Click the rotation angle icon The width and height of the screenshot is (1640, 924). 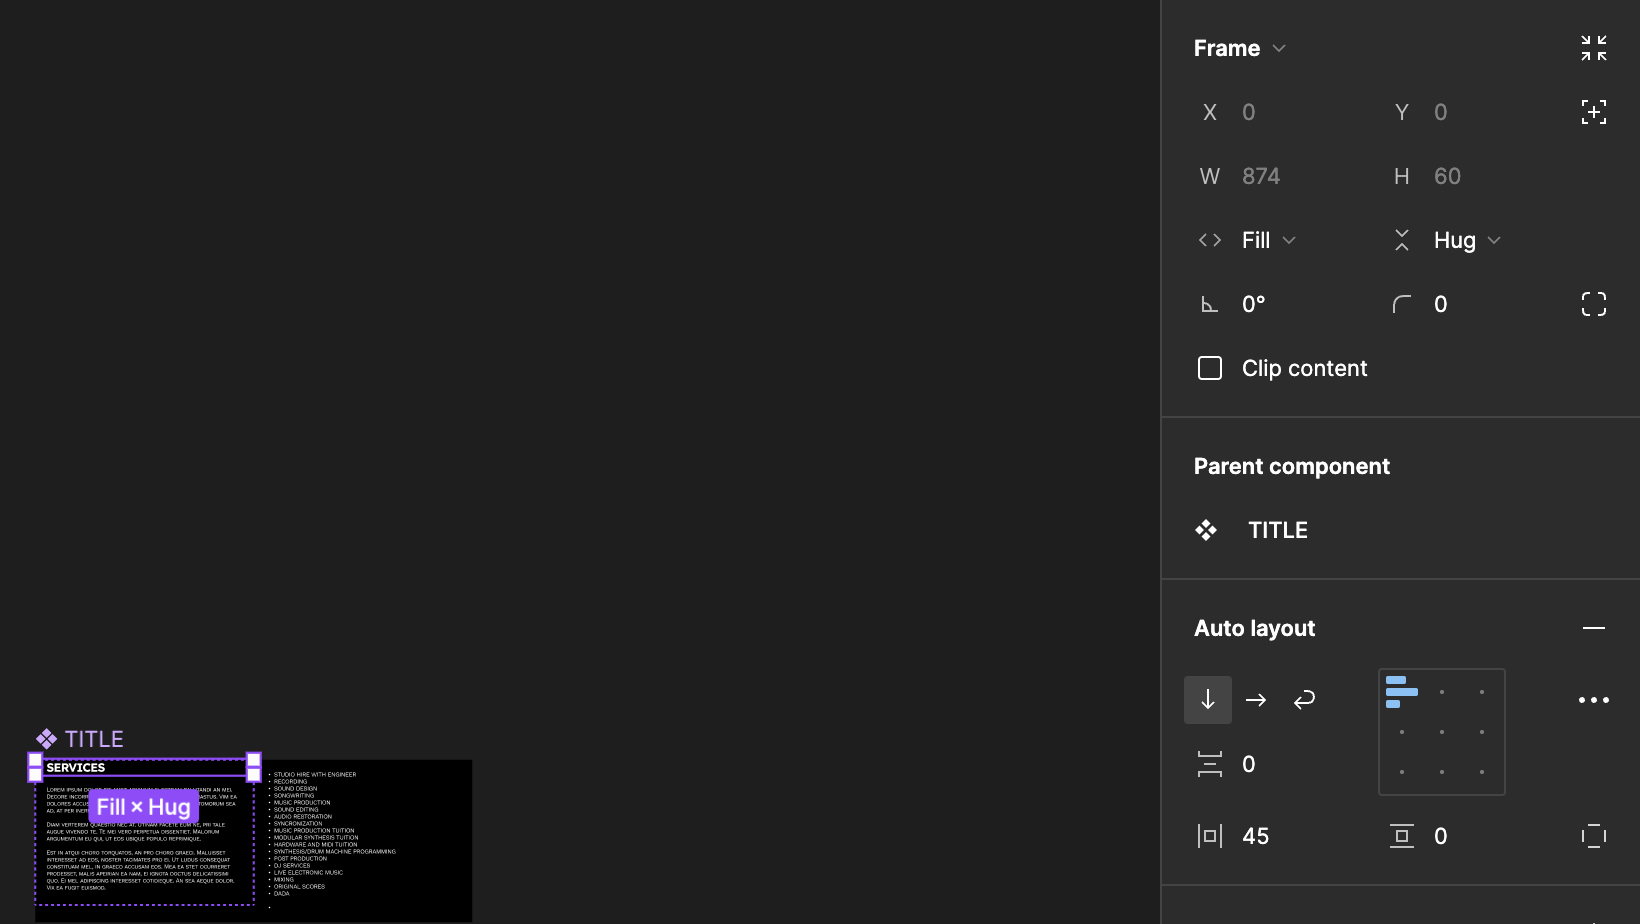pos(1210,304)
